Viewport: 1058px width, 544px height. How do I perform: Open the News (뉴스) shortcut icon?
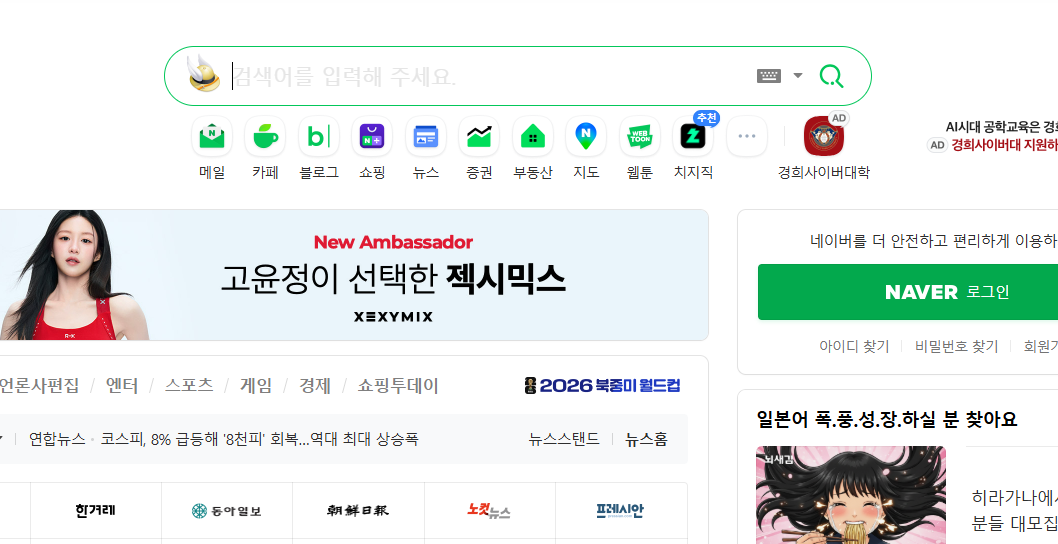pyautogui.click(x=426, y=136)
